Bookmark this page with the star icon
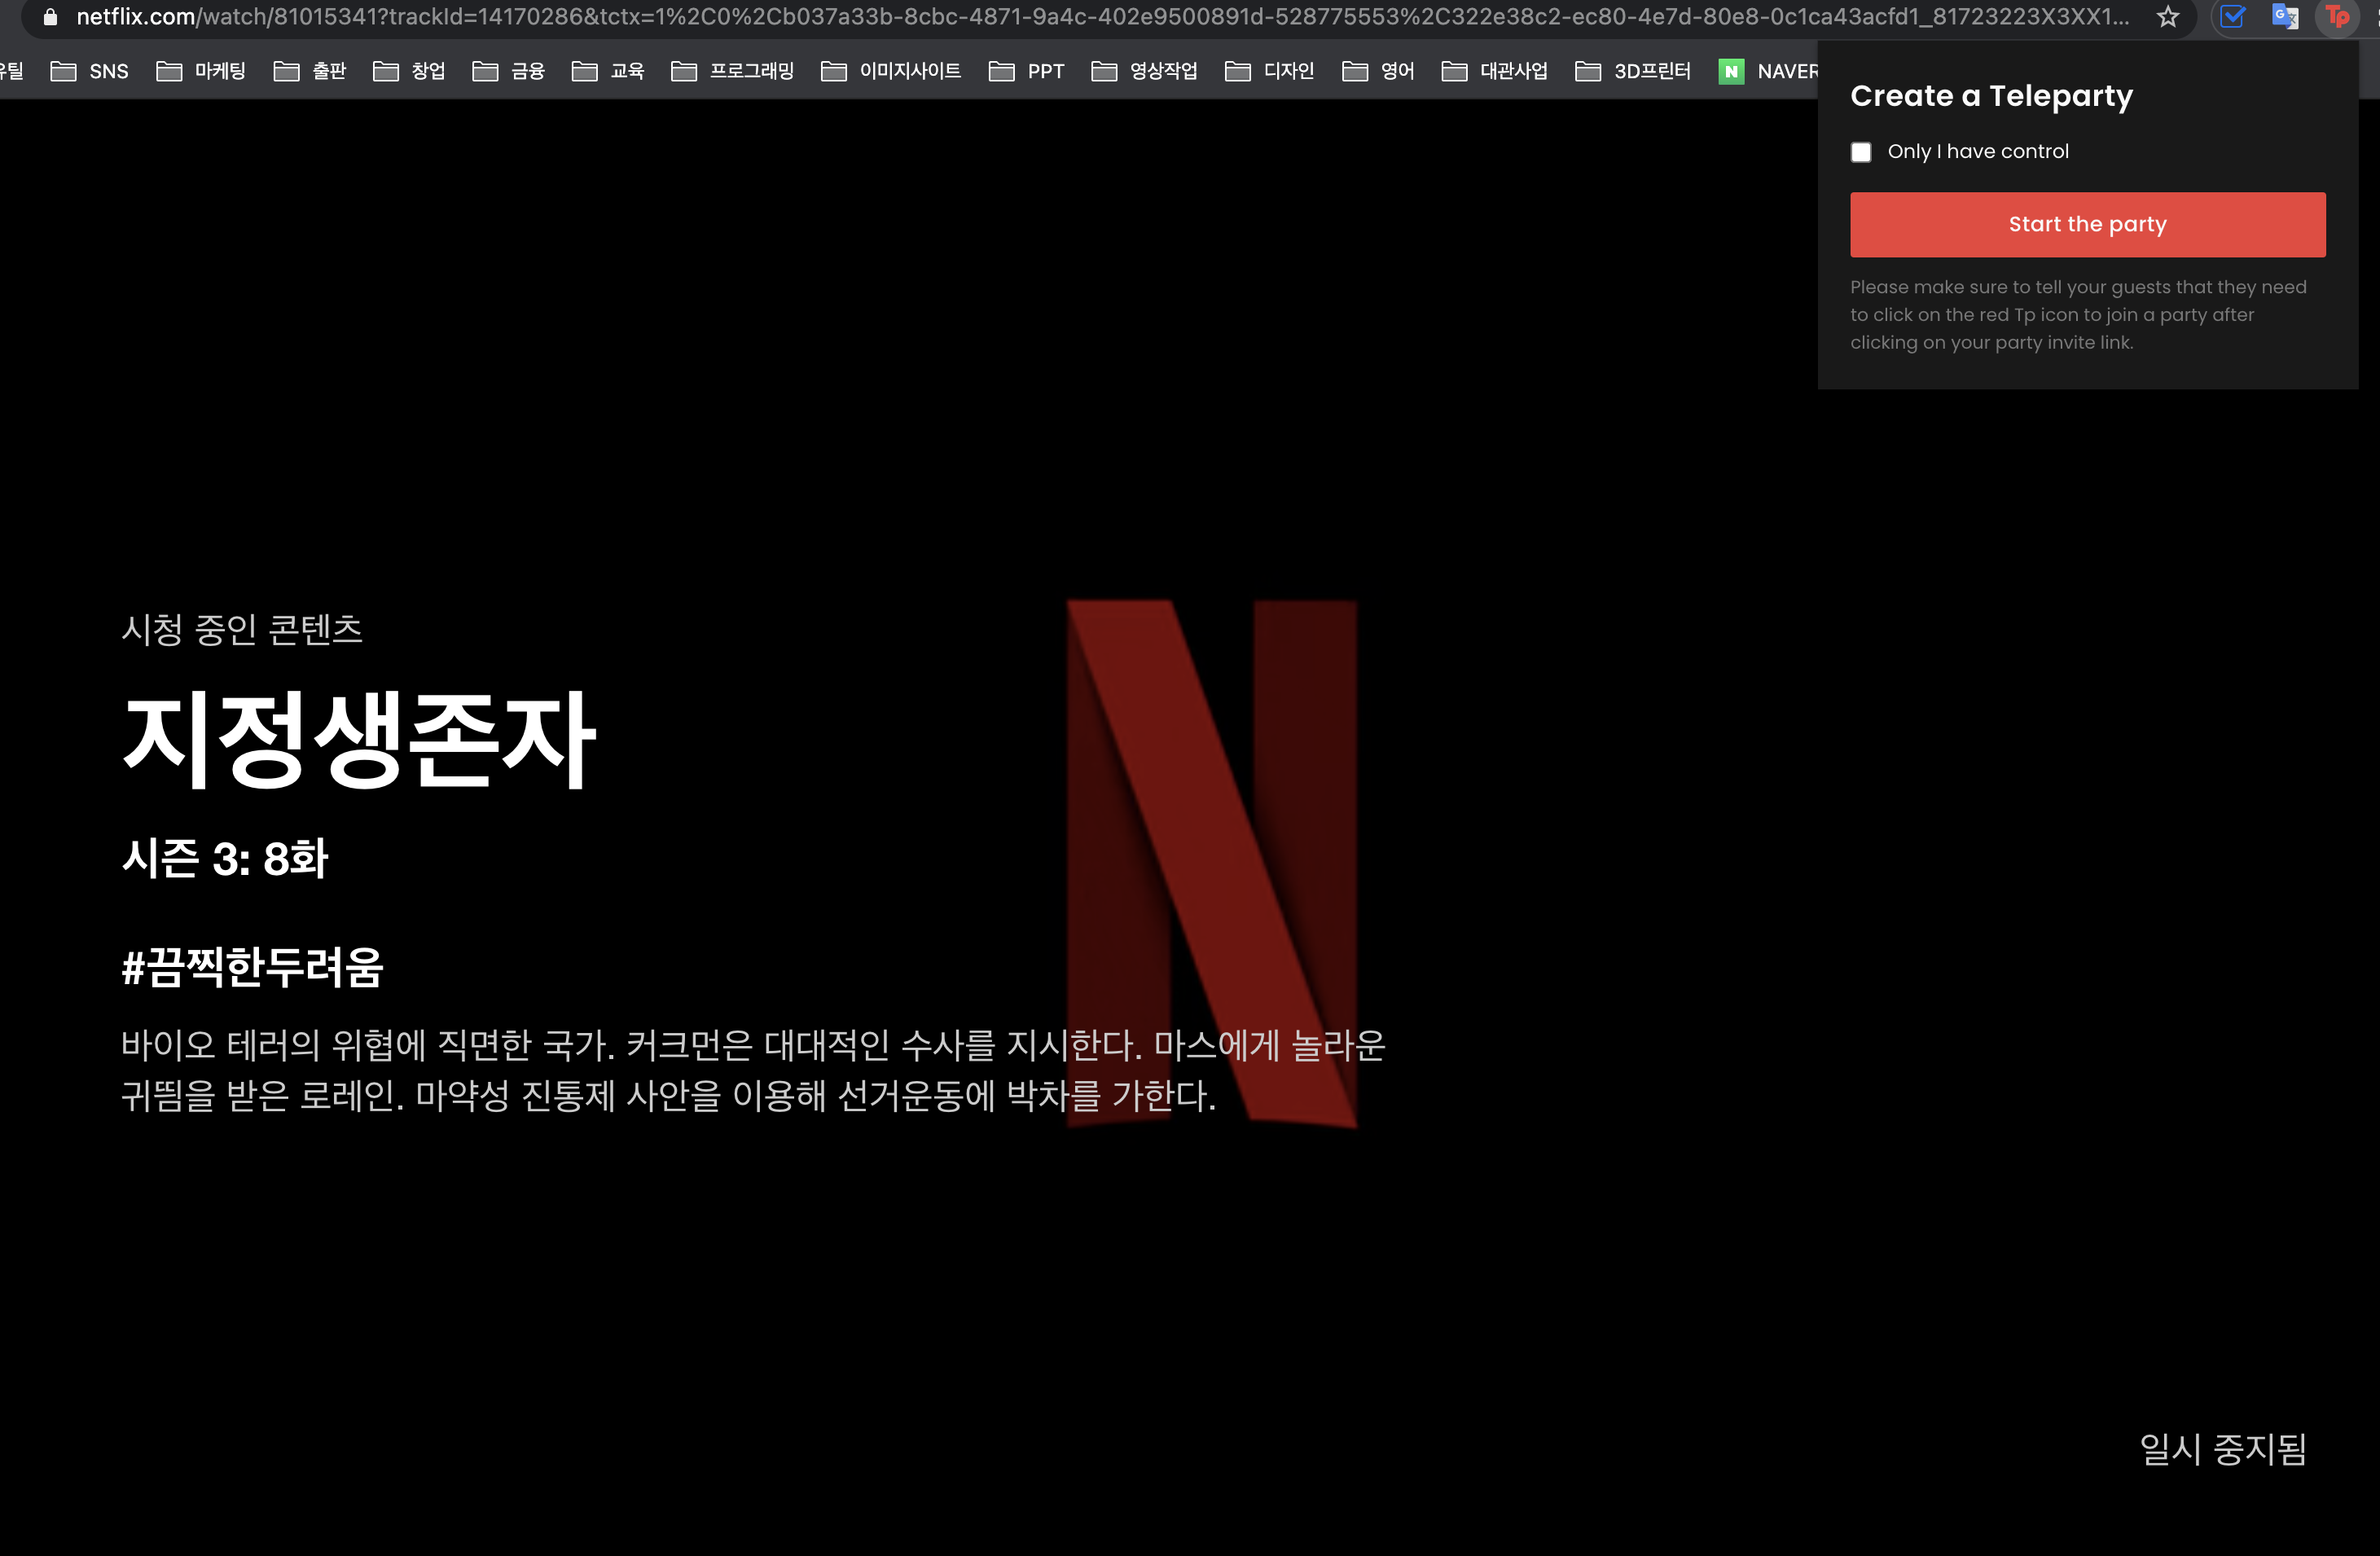Screen dimensions: 2380x1556 2167,17
